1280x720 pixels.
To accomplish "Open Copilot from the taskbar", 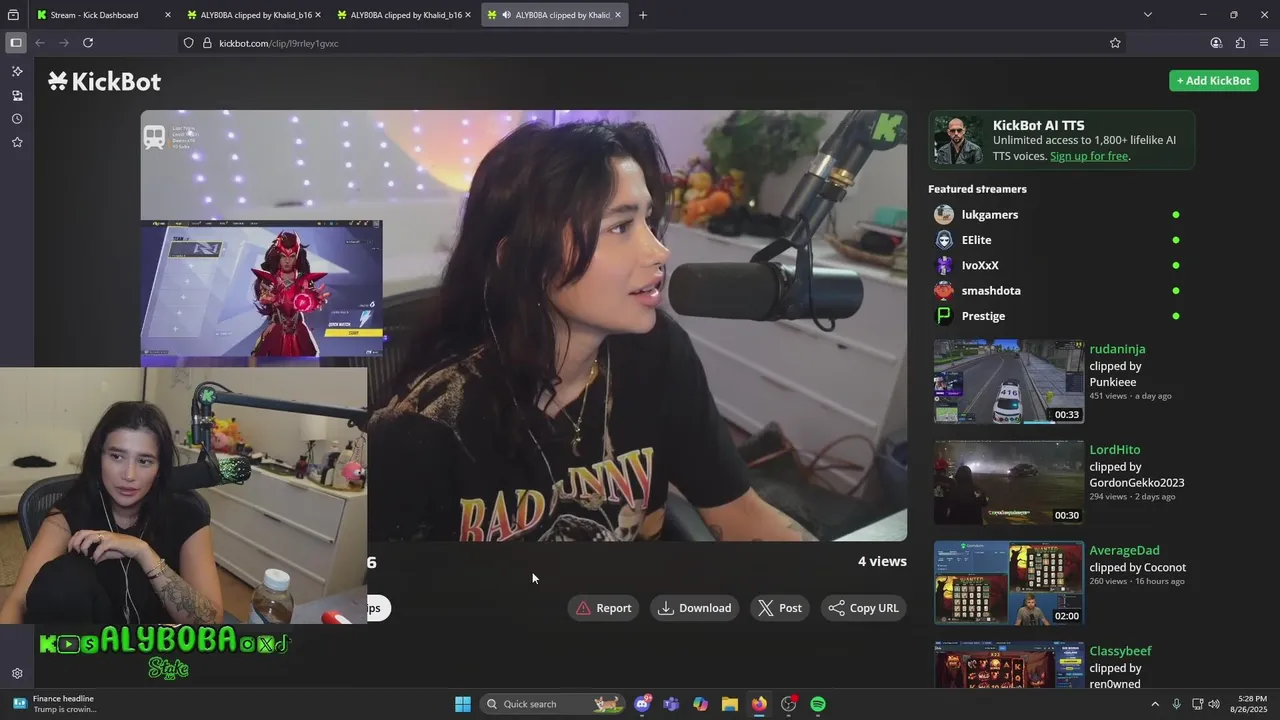I will click(x=700, y=704).
